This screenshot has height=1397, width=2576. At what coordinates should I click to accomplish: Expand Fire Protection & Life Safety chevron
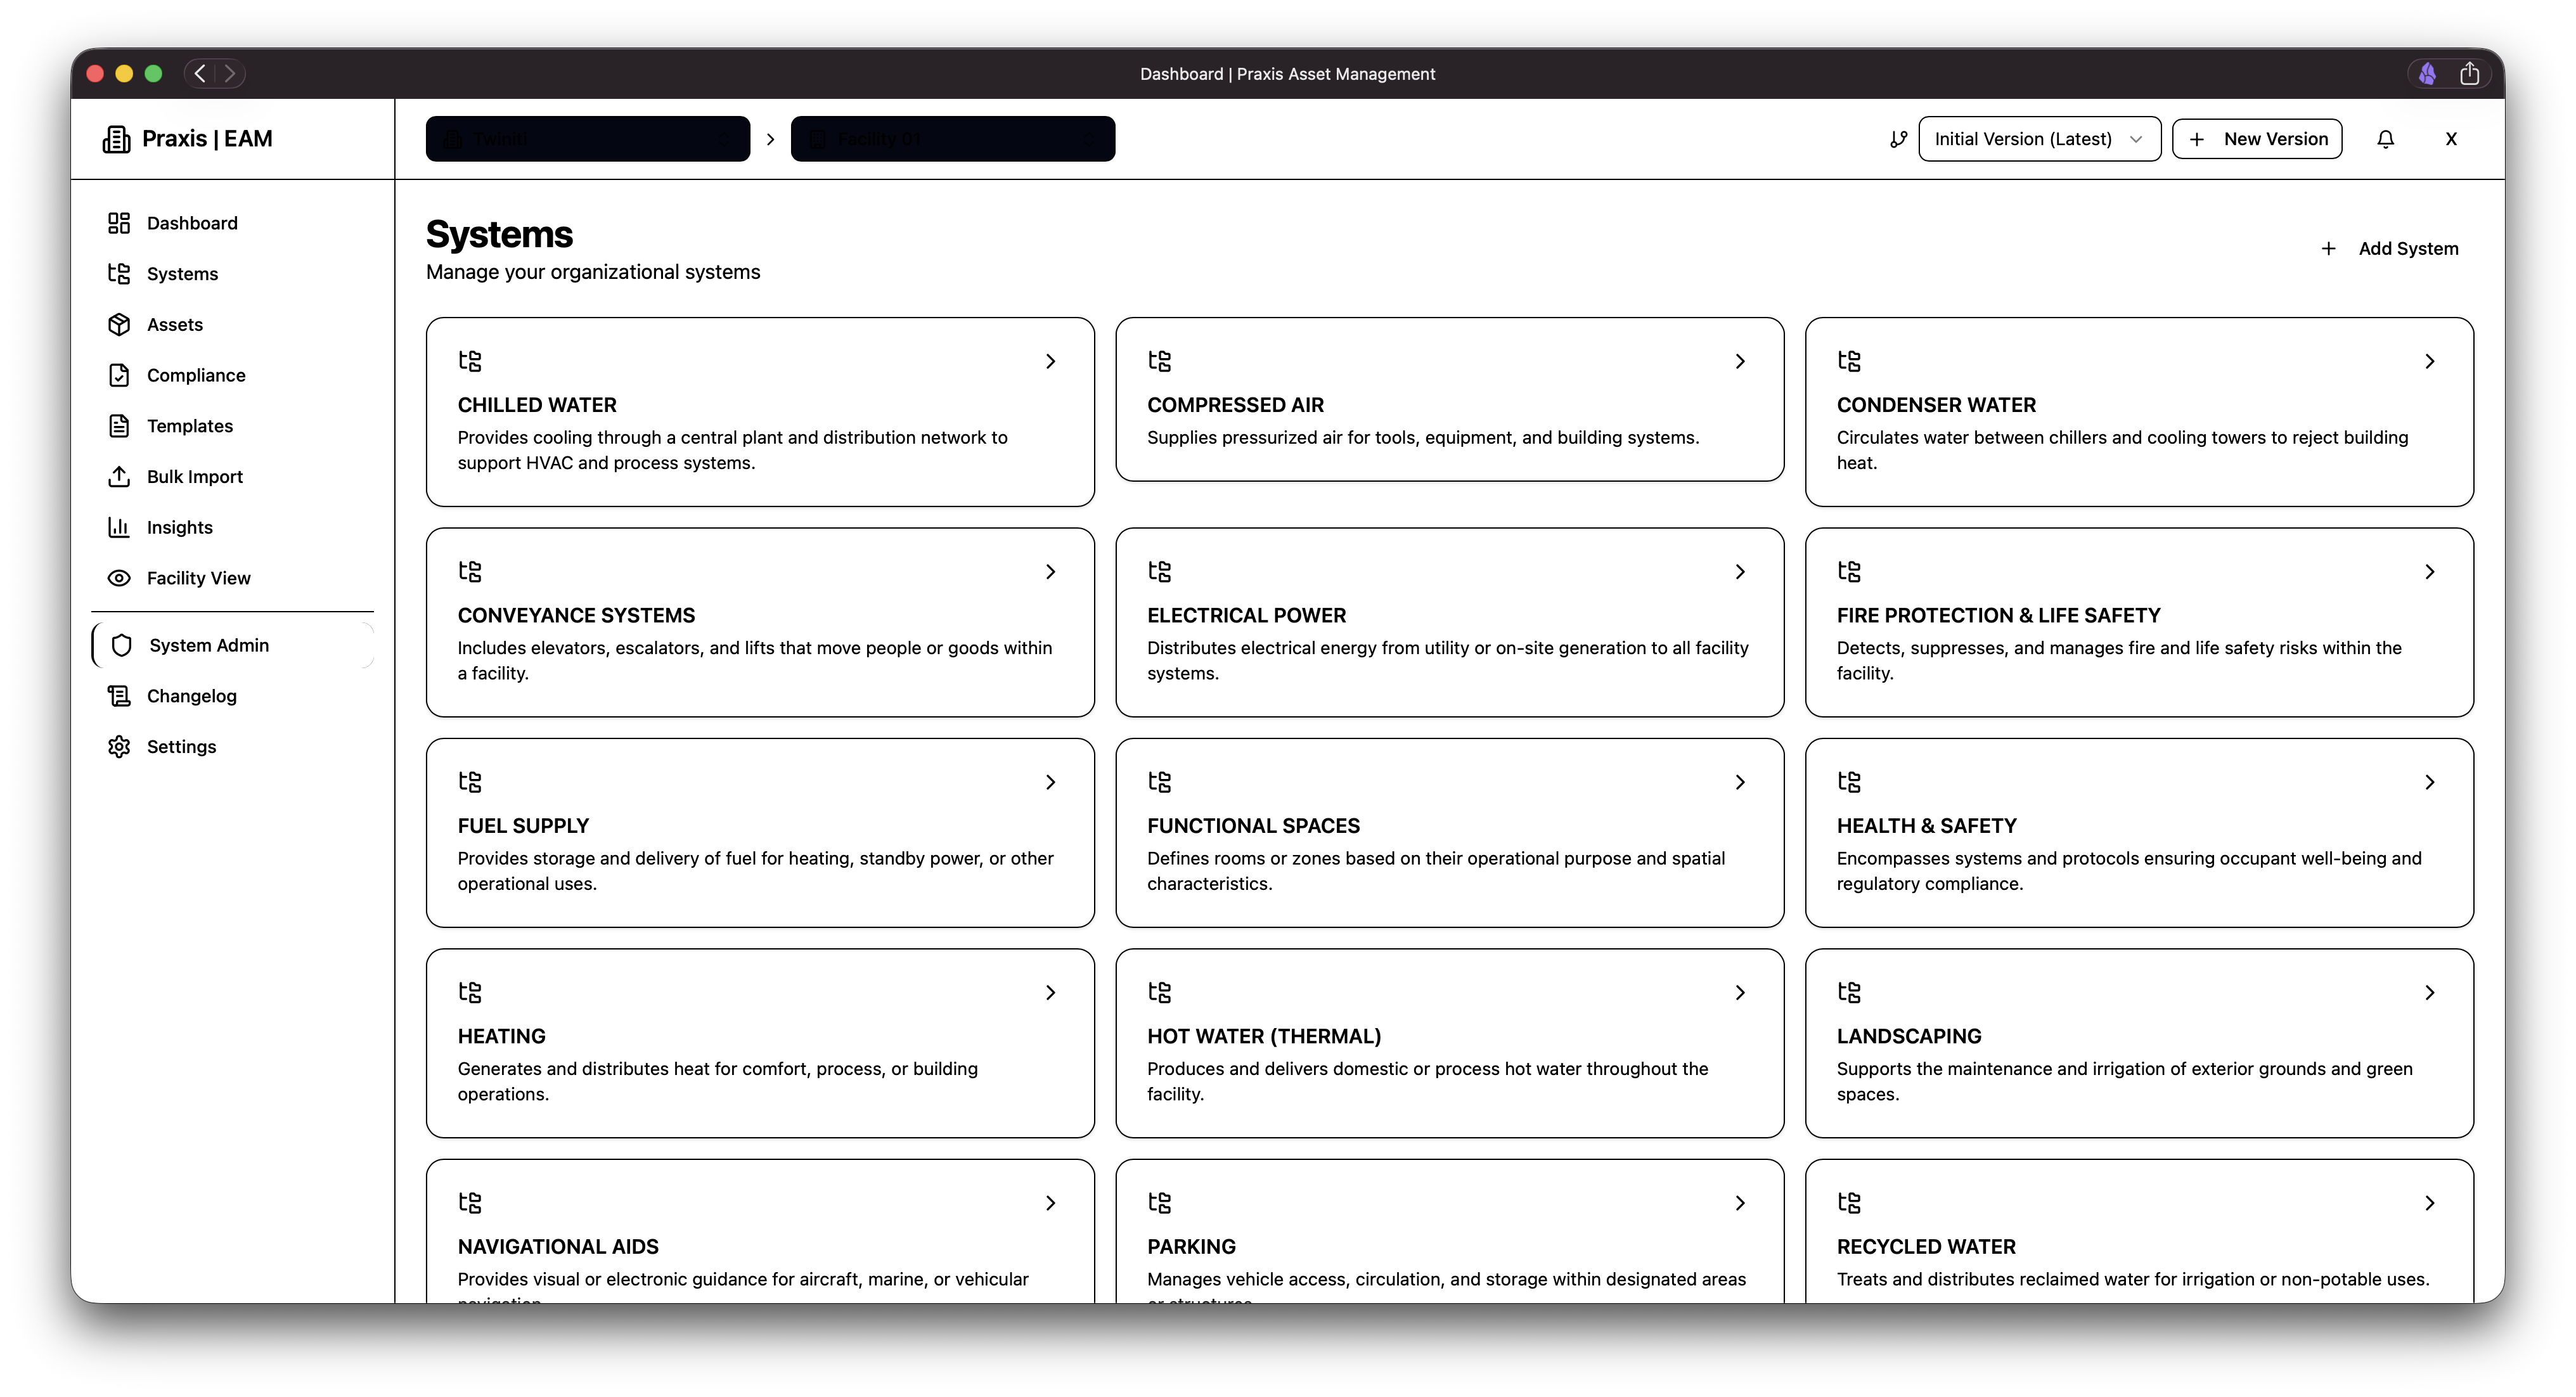click(x=2429, y=571)
